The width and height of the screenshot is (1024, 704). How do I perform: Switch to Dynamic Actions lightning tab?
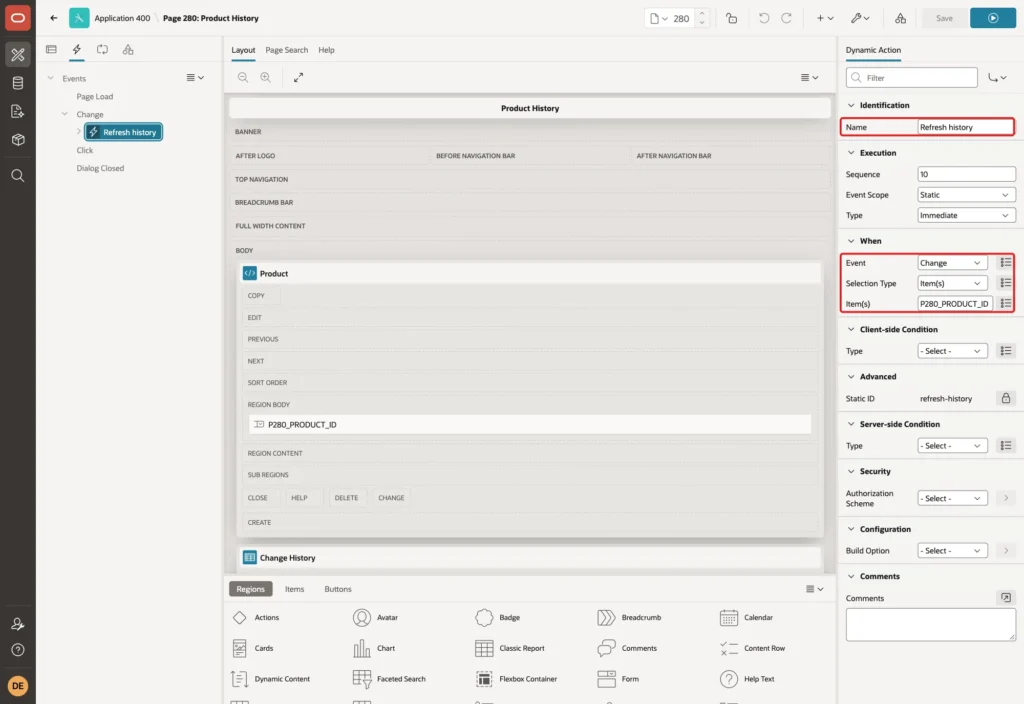tap(76, 49)
